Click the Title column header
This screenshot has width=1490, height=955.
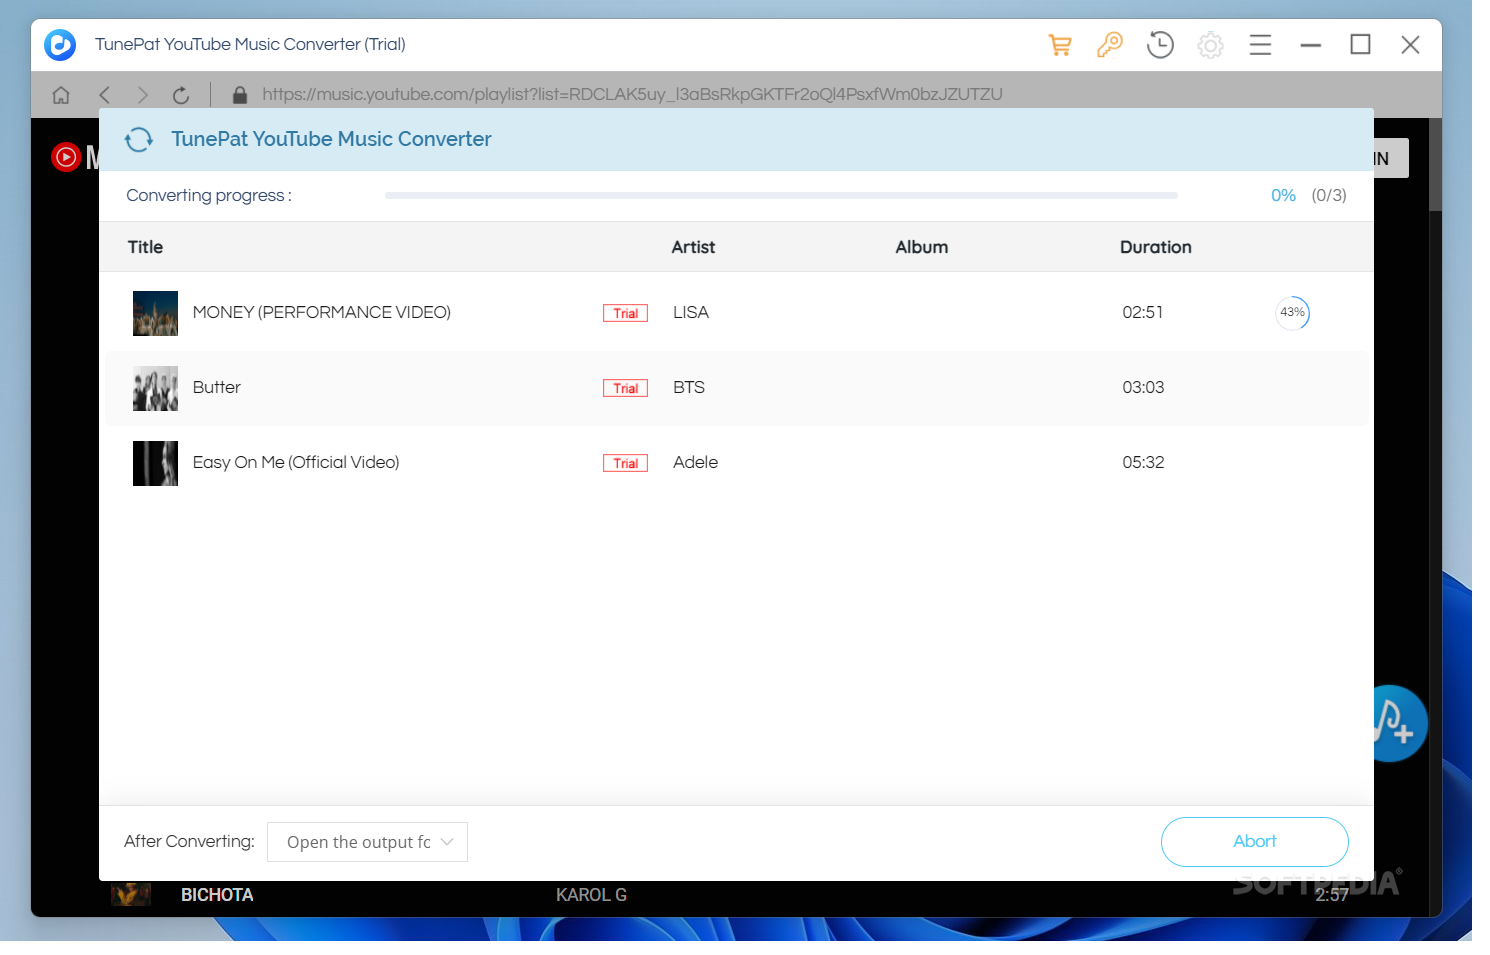pyautogui.click(x=145, y=247)
